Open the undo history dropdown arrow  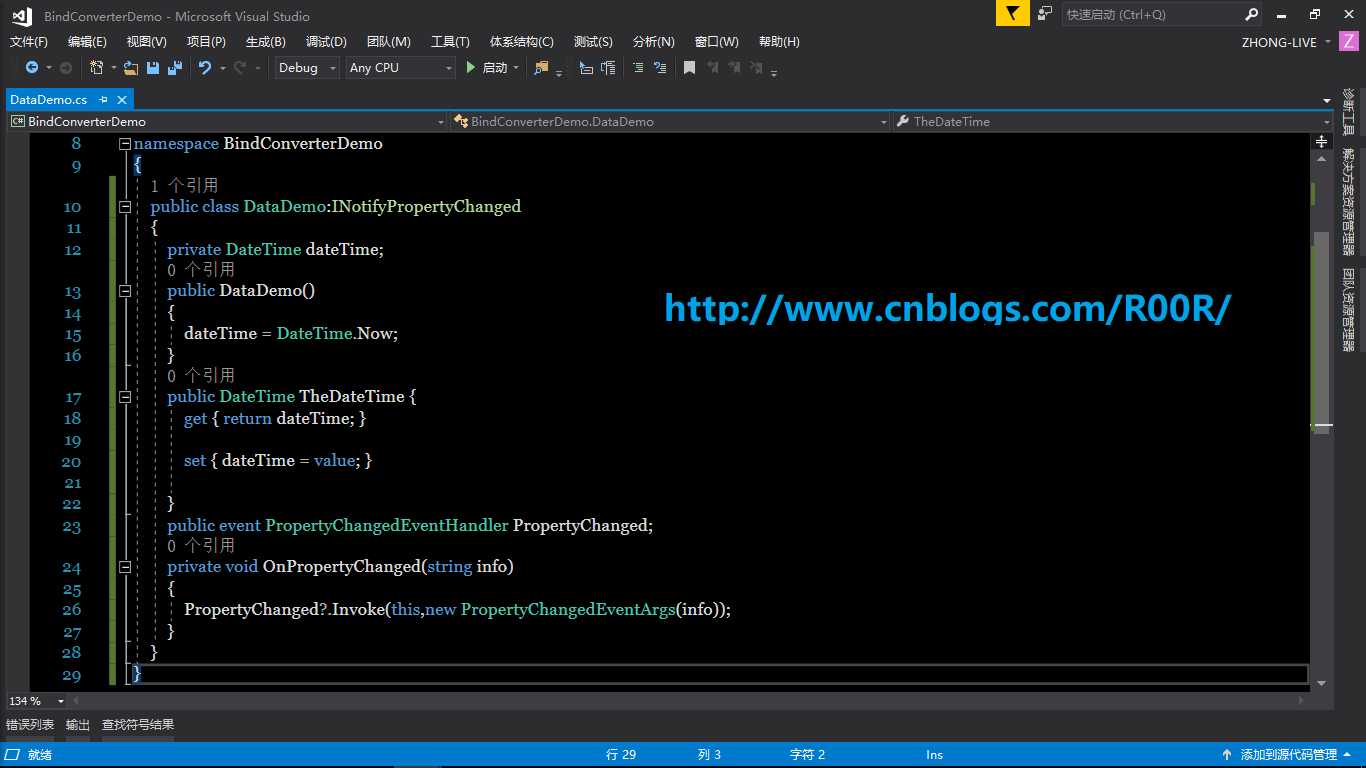click(222, 68)
